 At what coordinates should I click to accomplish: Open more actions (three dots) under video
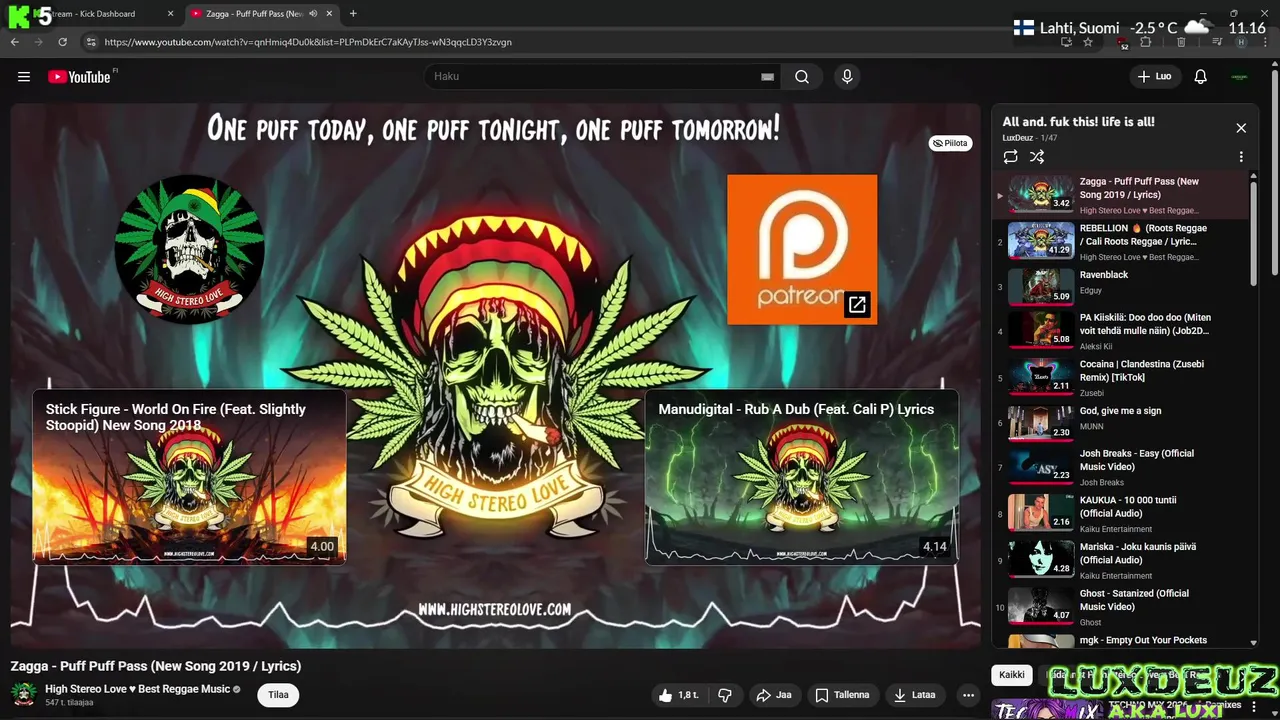[x=968, y=695]
